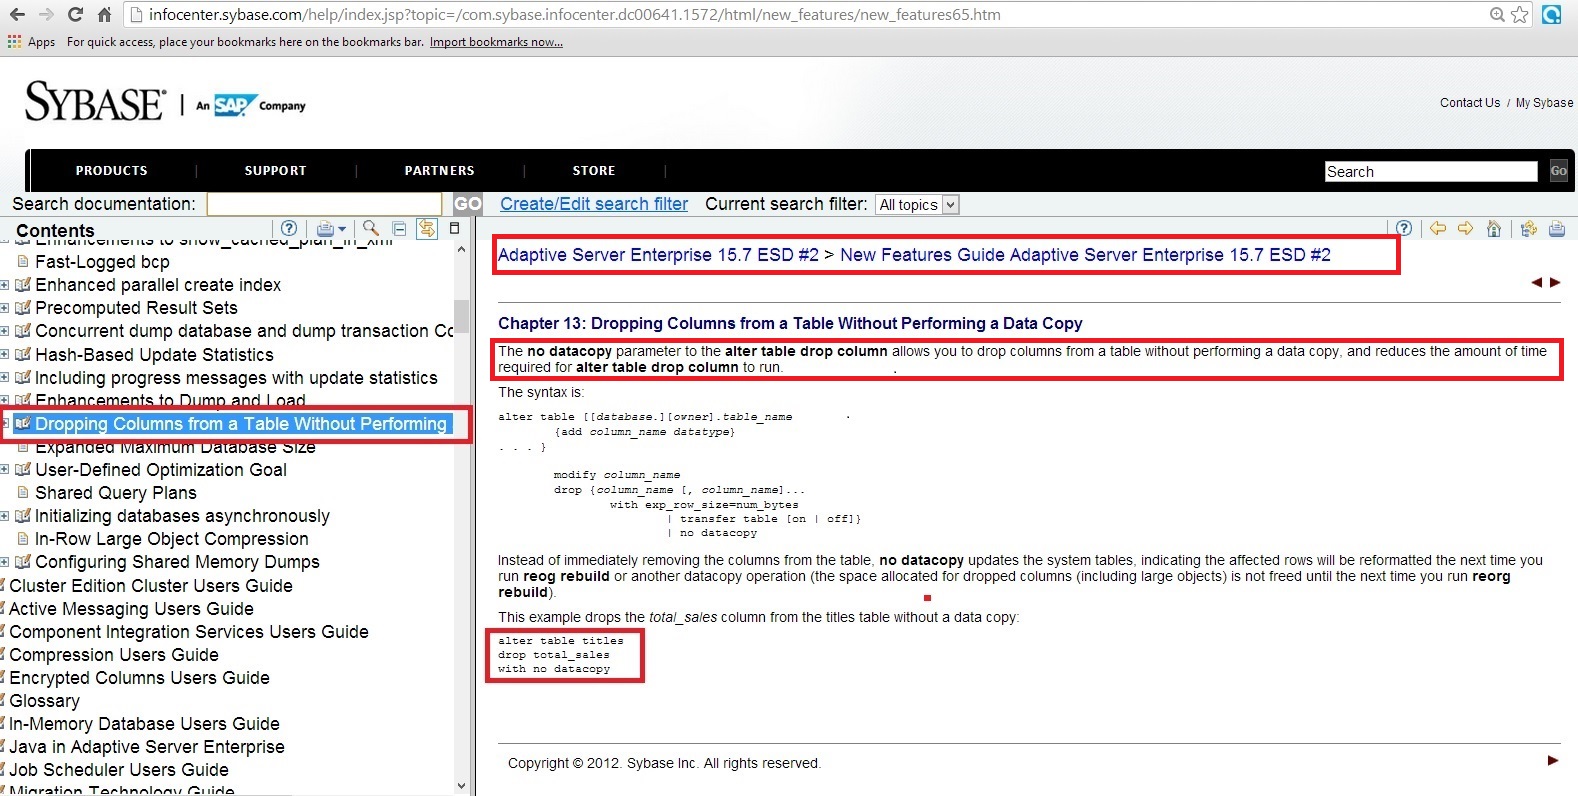Toggle link with contents sync icon
The image size is (1578, 796).
click(427, 228)
